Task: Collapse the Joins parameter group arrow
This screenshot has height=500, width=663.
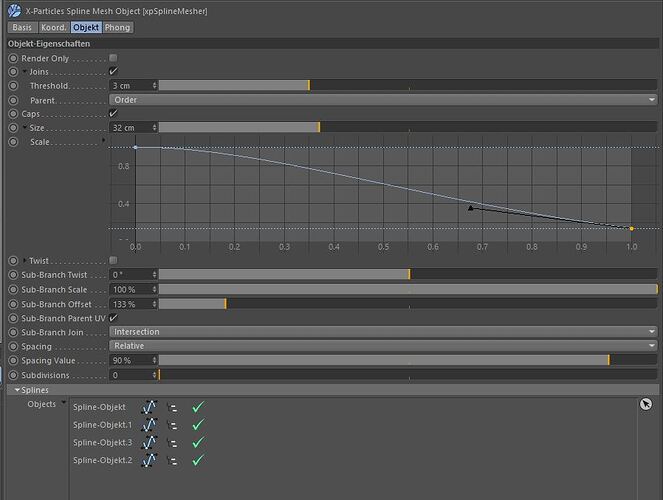Action: coord(25,71)
